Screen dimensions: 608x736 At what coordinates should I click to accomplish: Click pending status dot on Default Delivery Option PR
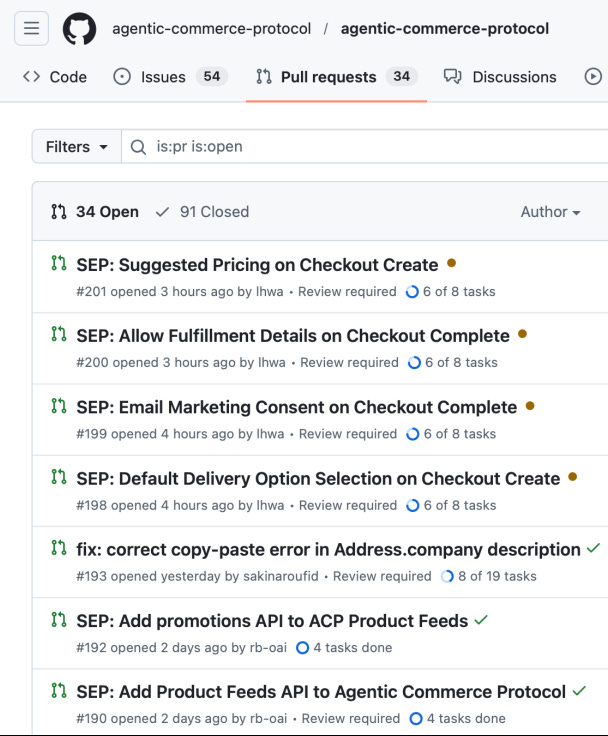point(573,477)
